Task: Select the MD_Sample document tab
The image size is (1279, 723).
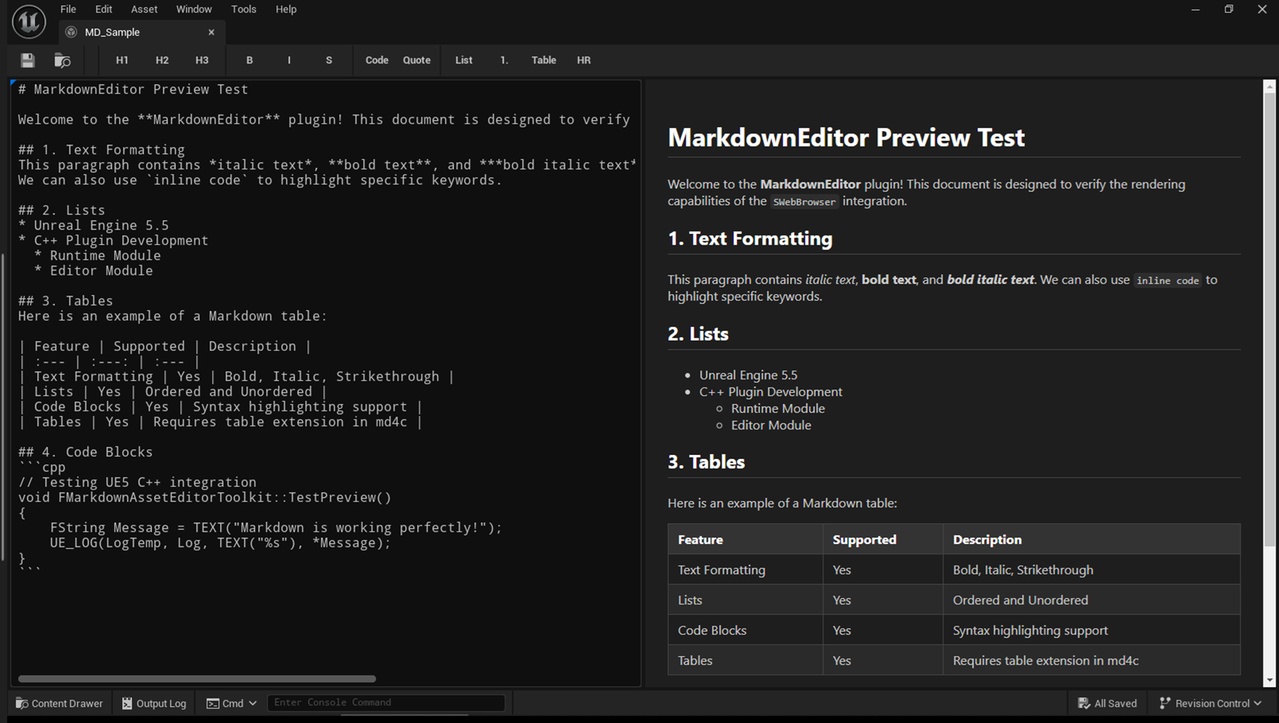Action: 140,32
